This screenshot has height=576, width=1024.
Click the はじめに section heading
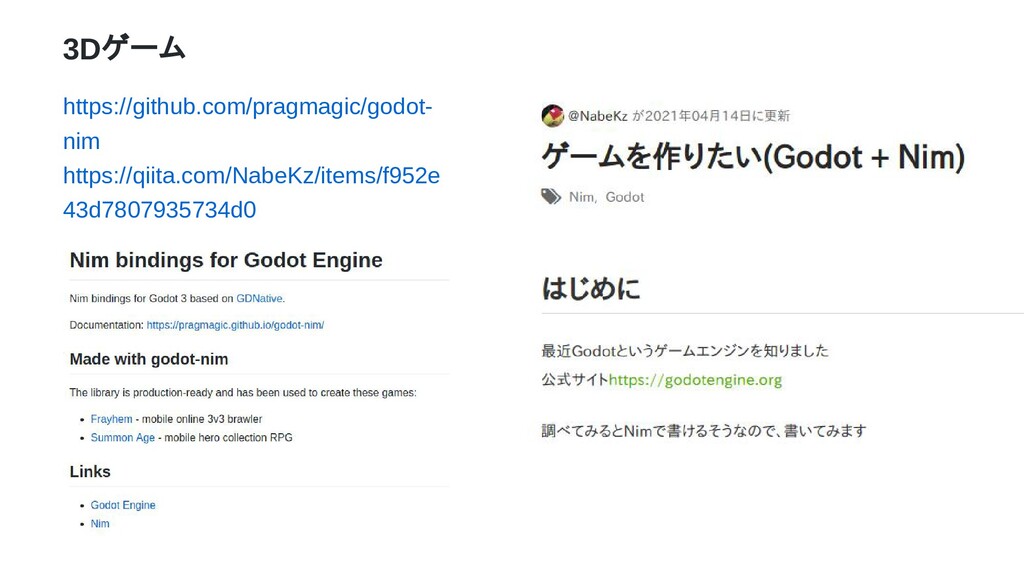coord(591,288)
